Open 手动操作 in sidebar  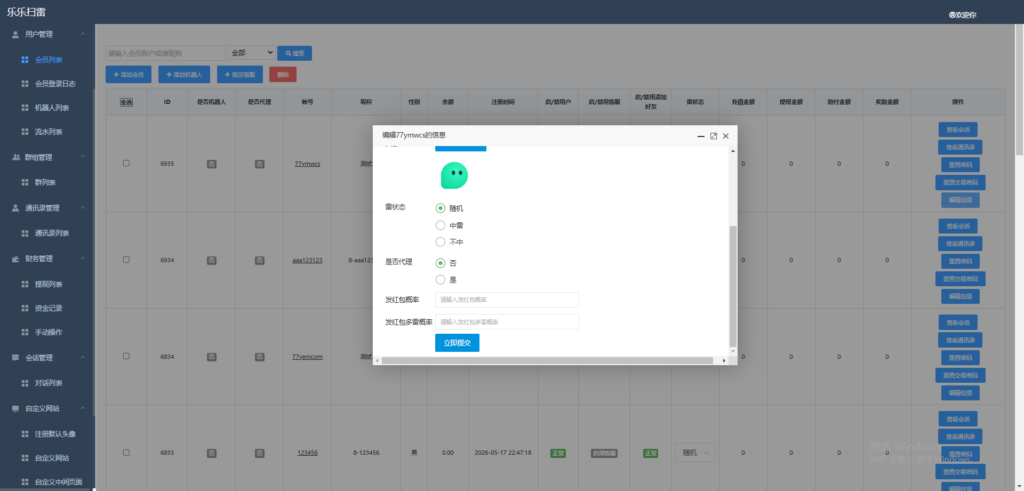tap(49, 332)
